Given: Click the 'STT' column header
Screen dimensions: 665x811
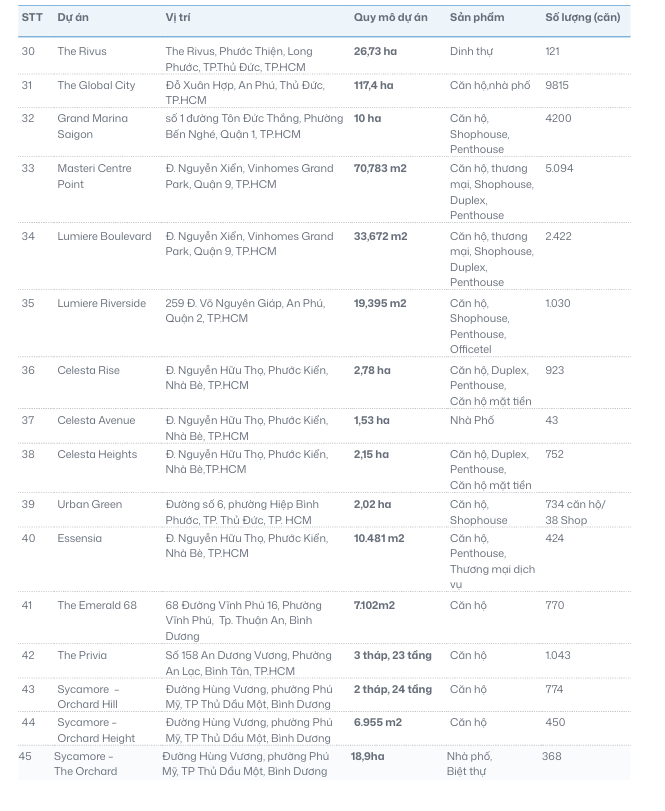Looking at the screenshot, I should [x=32, y=18].
